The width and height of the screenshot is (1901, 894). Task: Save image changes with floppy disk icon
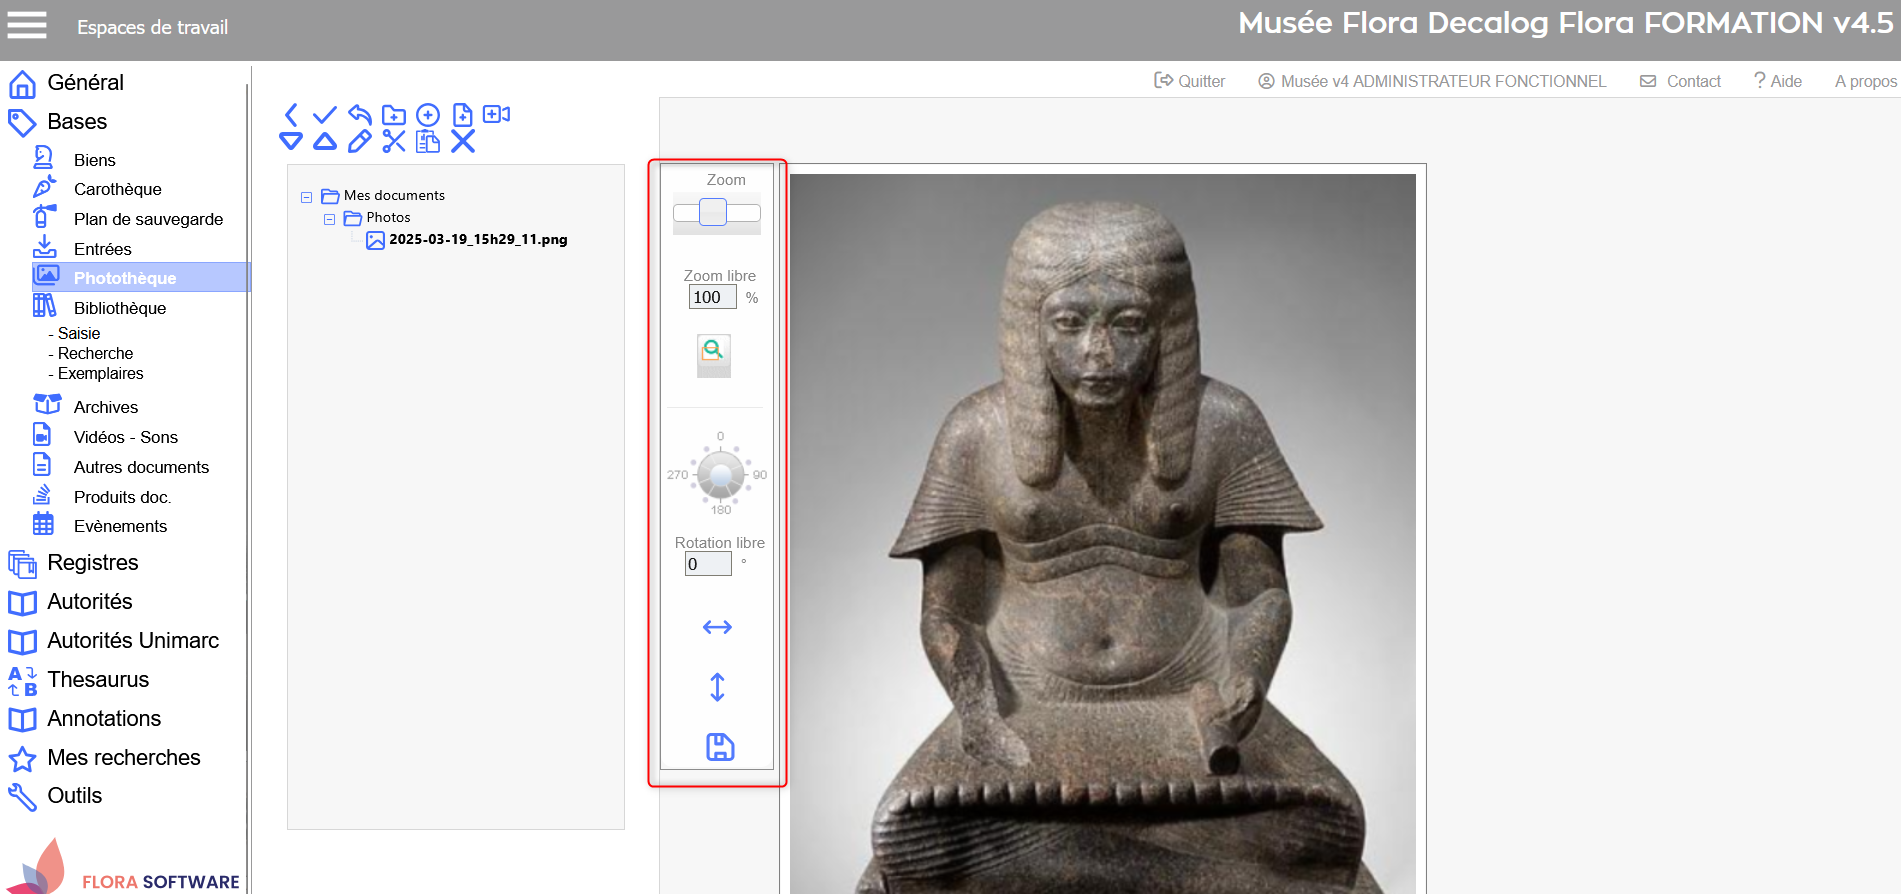719,747
